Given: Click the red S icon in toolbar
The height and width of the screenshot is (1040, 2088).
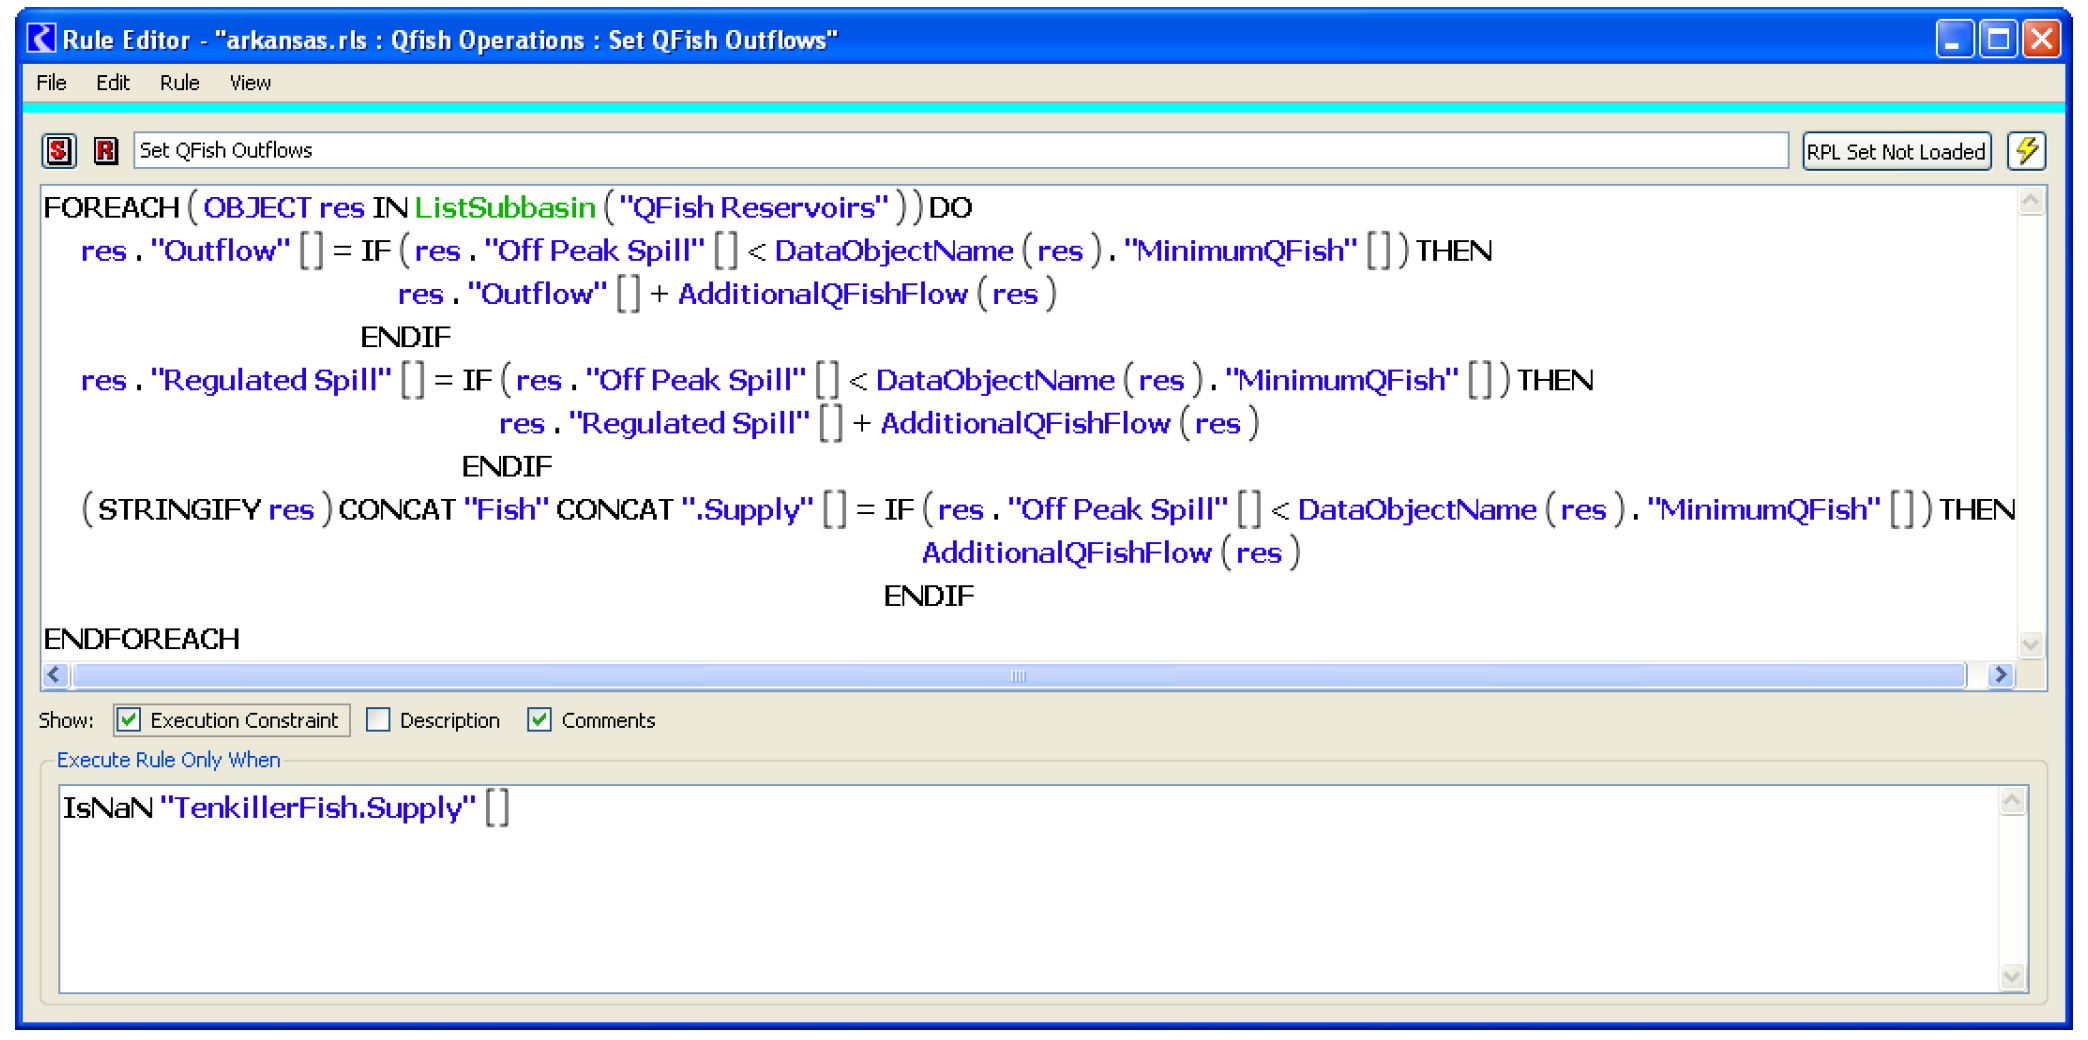Looking at the screenshot, I should 59,151.
